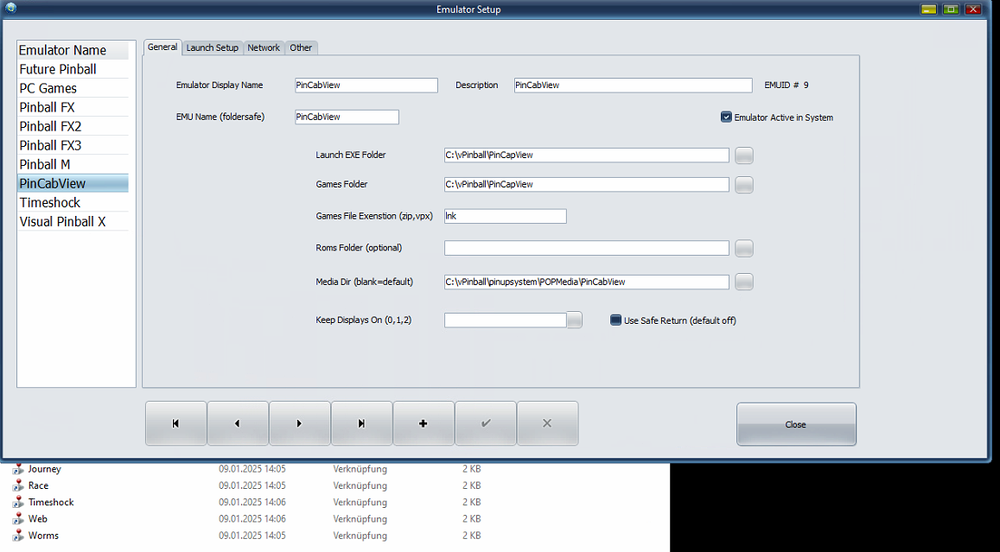Screen dimensions: 1000x552
Task: Select Future Pinball in emulator list
Action: coord(73,69)
